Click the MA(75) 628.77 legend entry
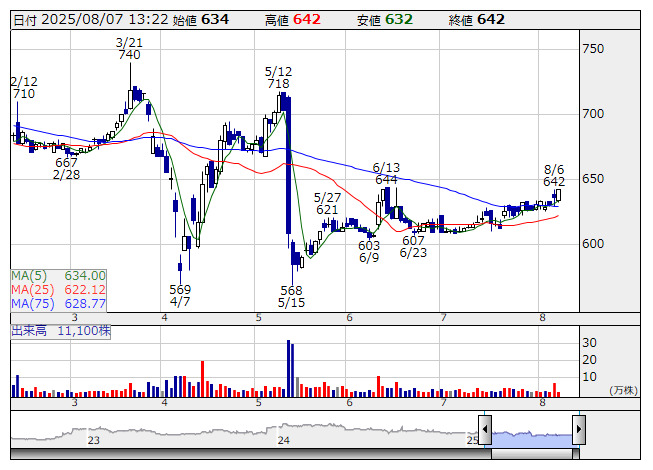Screen dimensions: 653x470 59,304
